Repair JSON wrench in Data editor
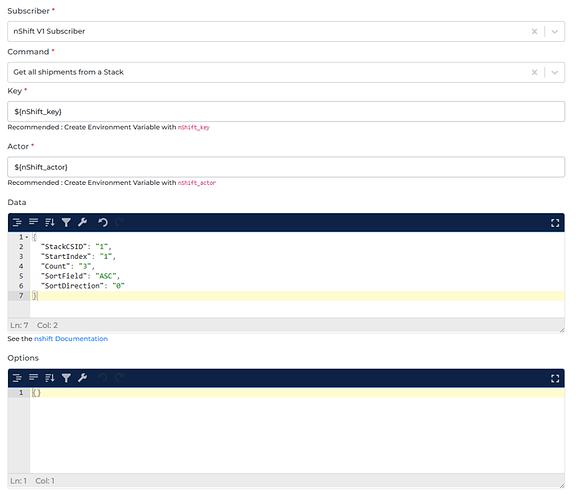 pos(82,222)
